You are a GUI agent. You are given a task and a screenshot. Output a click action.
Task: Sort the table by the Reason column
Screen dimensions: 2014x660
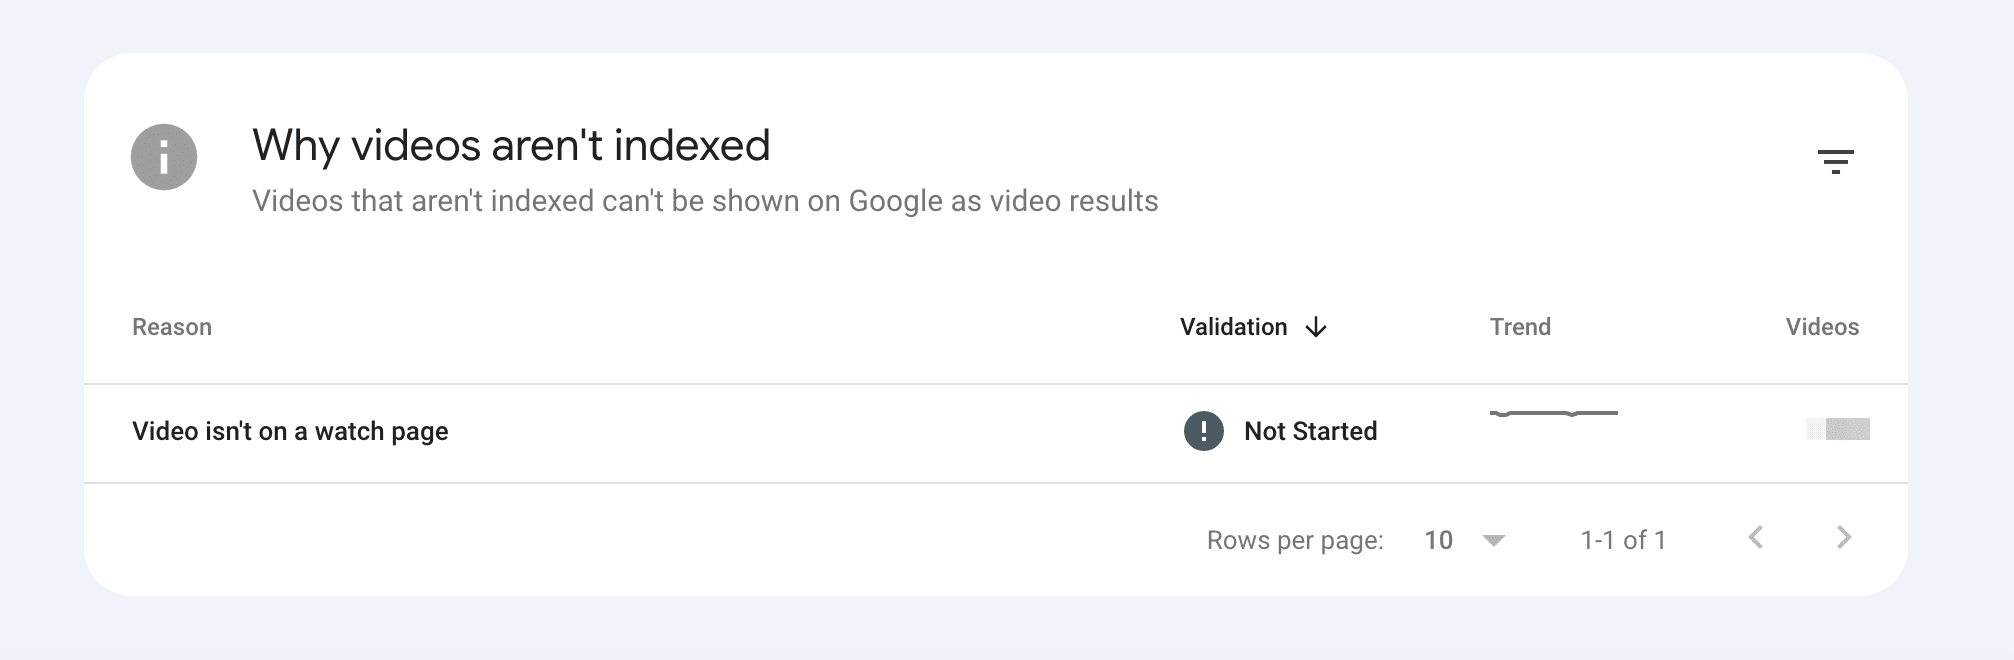click(x=171, y=326)
